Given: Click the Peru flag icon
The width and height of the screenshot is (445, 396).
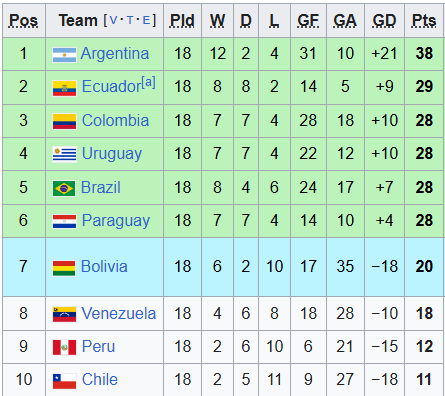Looking at the screenshot, I should [x=64, y=348].
